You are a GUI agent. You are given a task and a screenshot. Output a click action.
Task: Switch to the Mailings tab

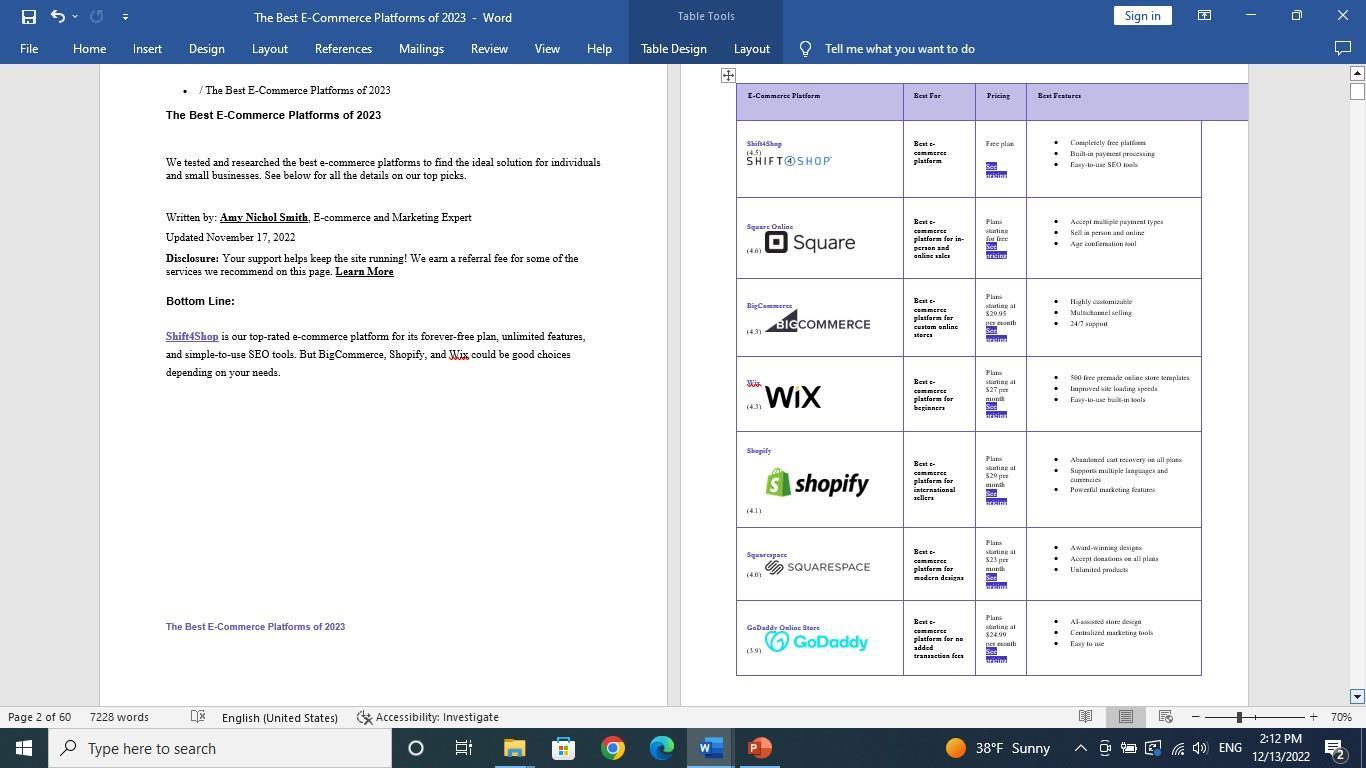tap(421, 49)
